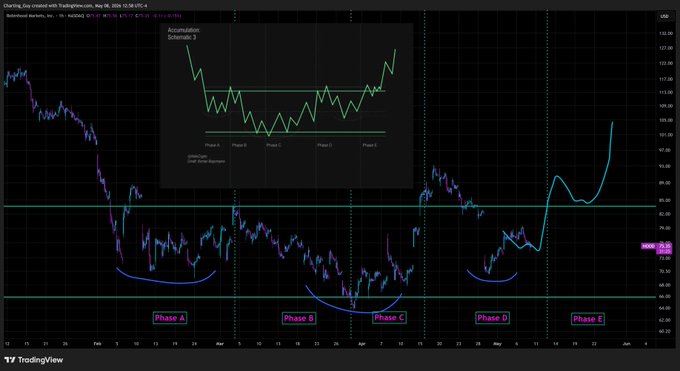
Task: Click the 93.00 price axis label
Action: point(666,166)
